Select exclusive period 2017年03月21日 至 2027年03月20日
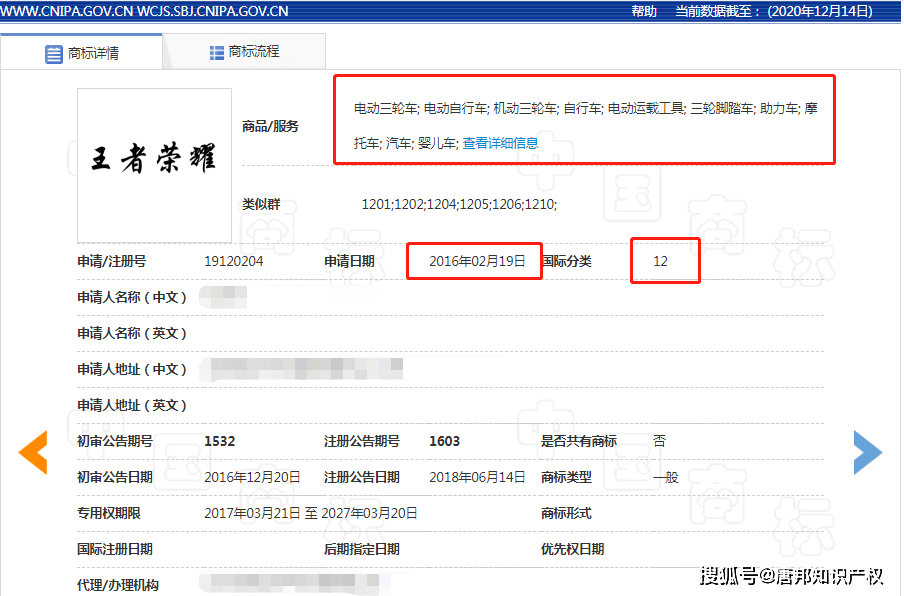The image size is (904, 596). point(311,513)
